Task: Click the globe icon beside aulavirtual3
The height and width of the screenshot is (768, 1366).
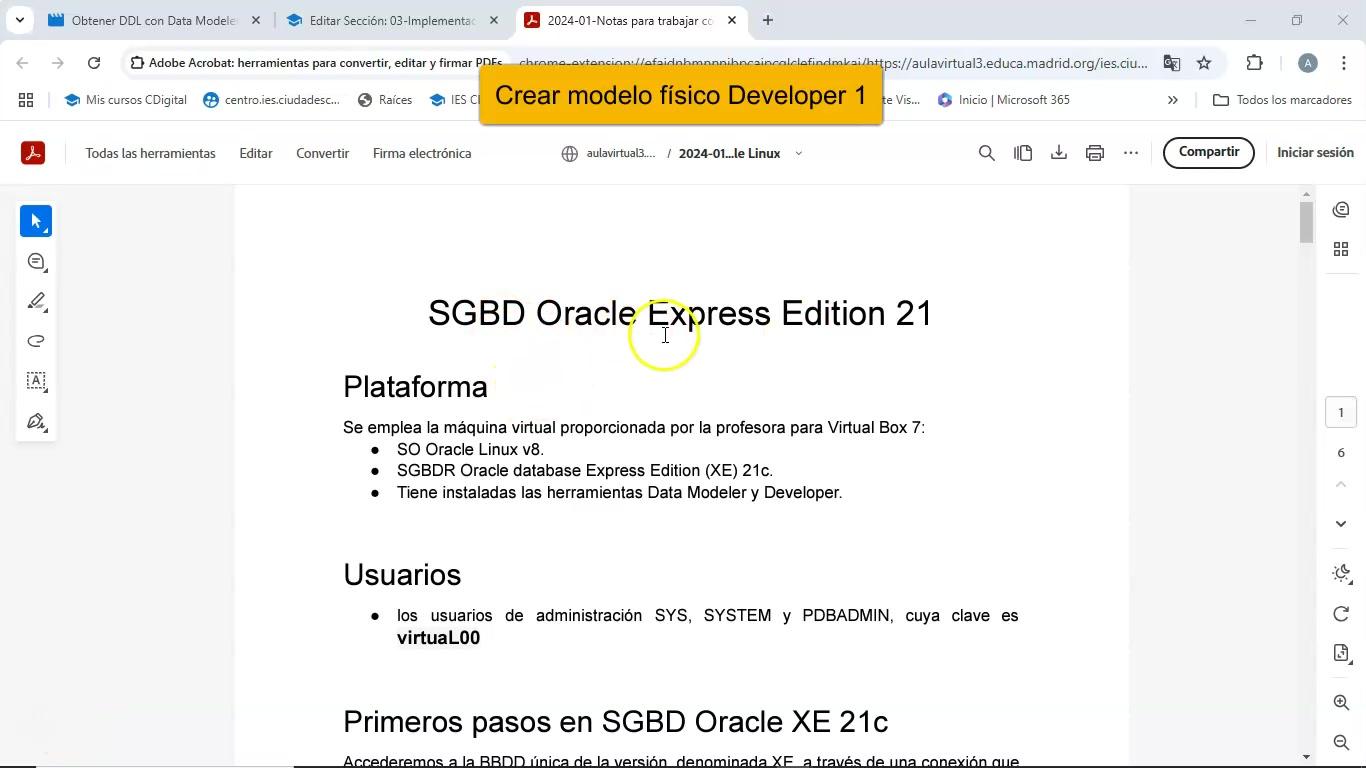Action: coord(570,153)
